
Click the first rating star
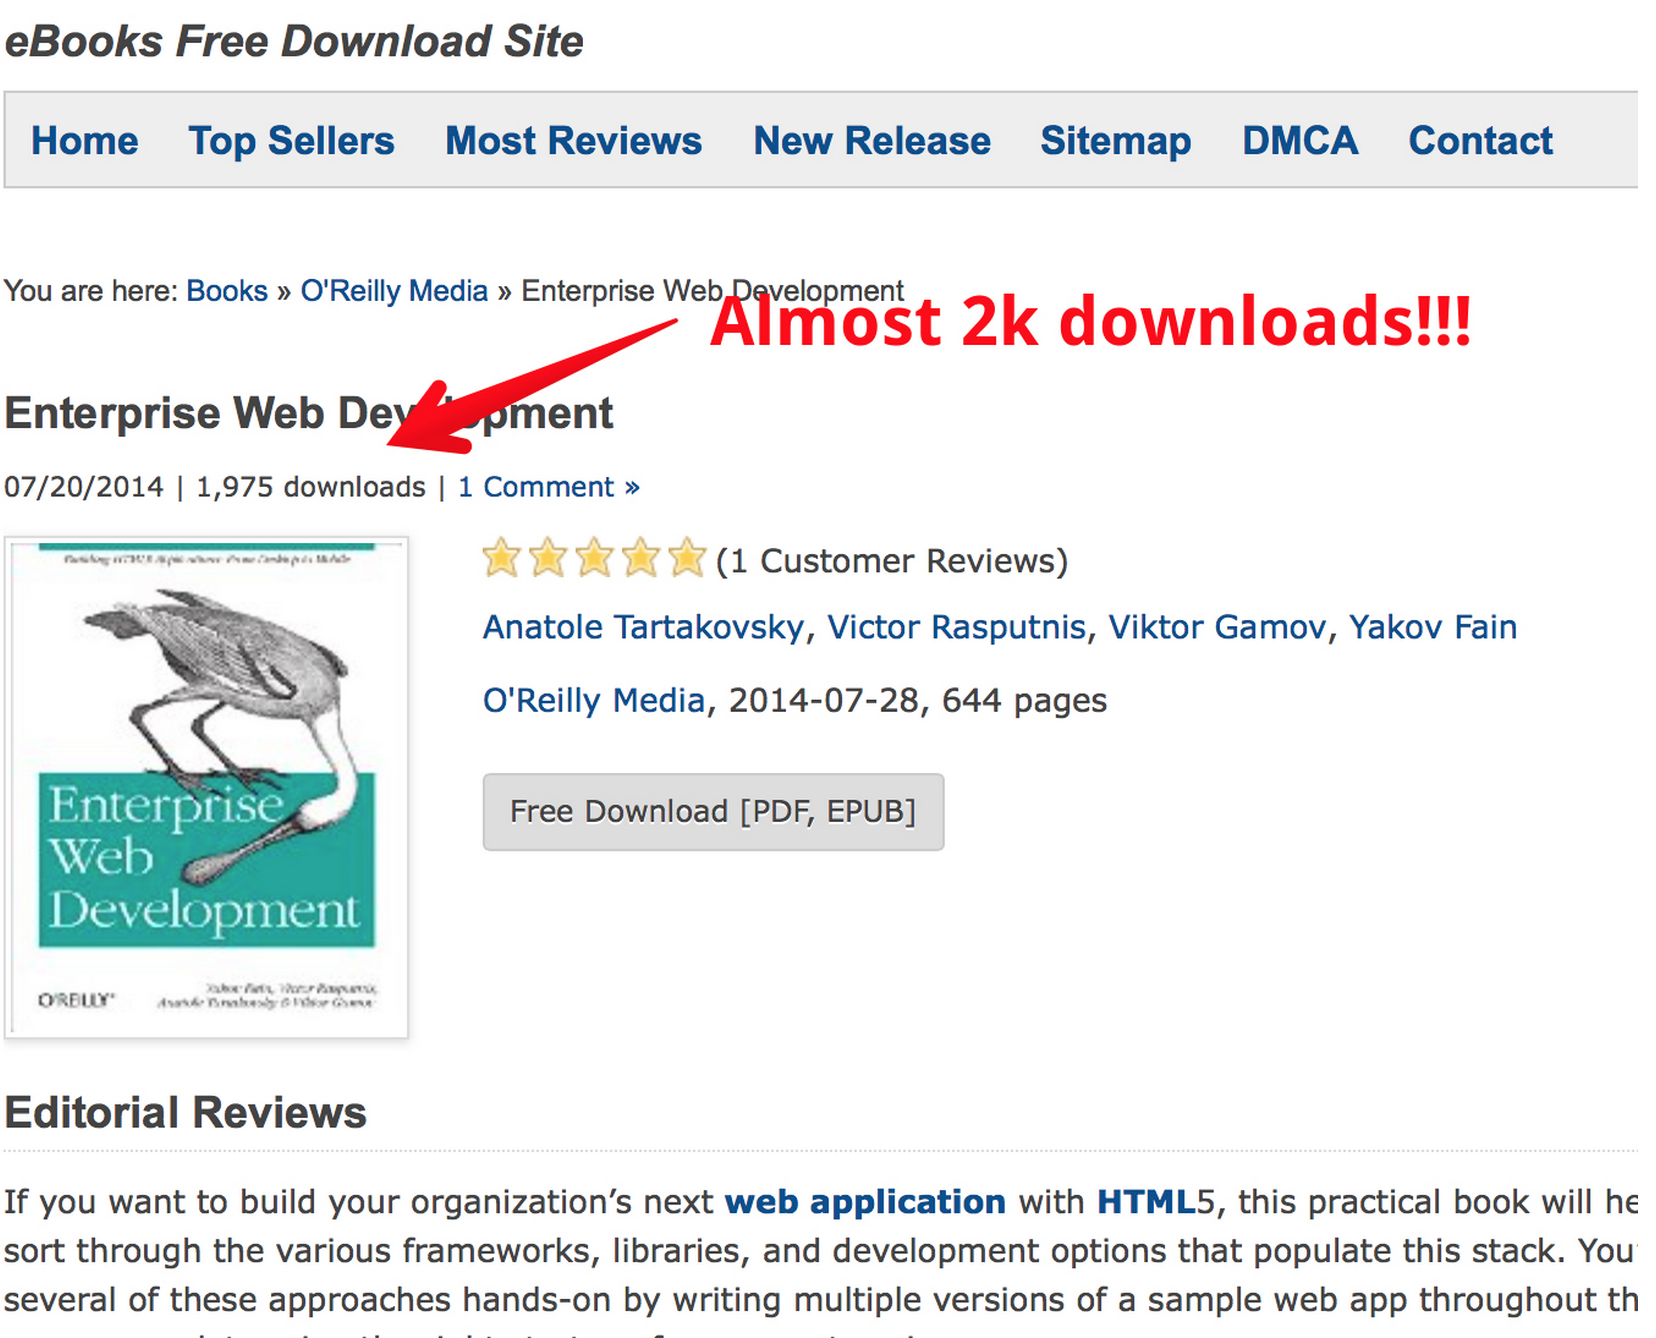pyautogui.click(x=502, y=559)
